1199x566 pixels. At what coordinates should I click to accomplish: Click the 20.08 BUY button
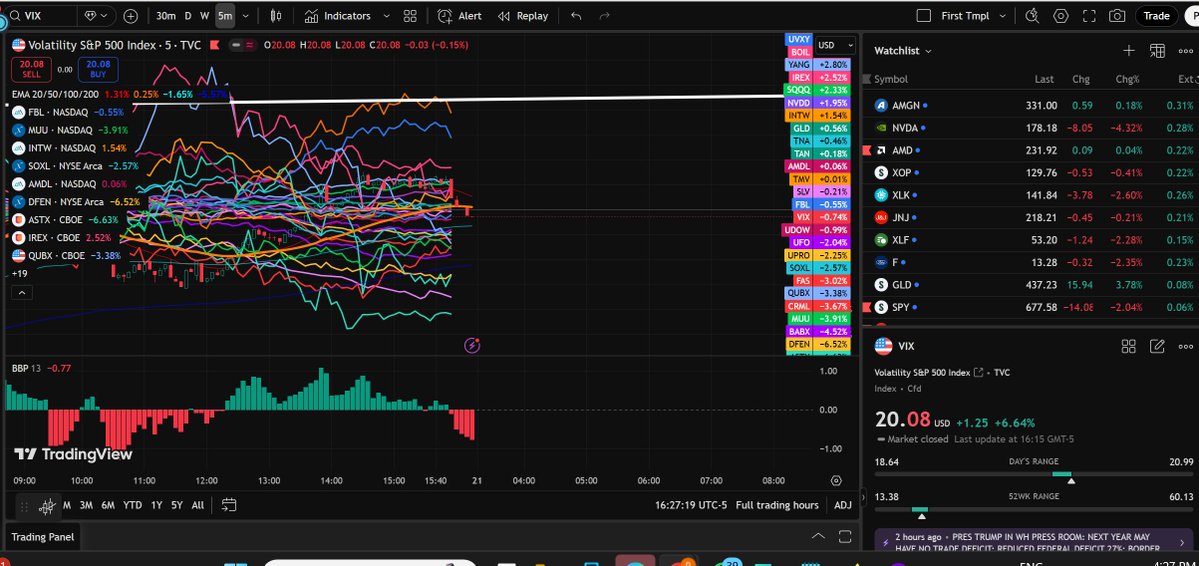coord(98,70)
